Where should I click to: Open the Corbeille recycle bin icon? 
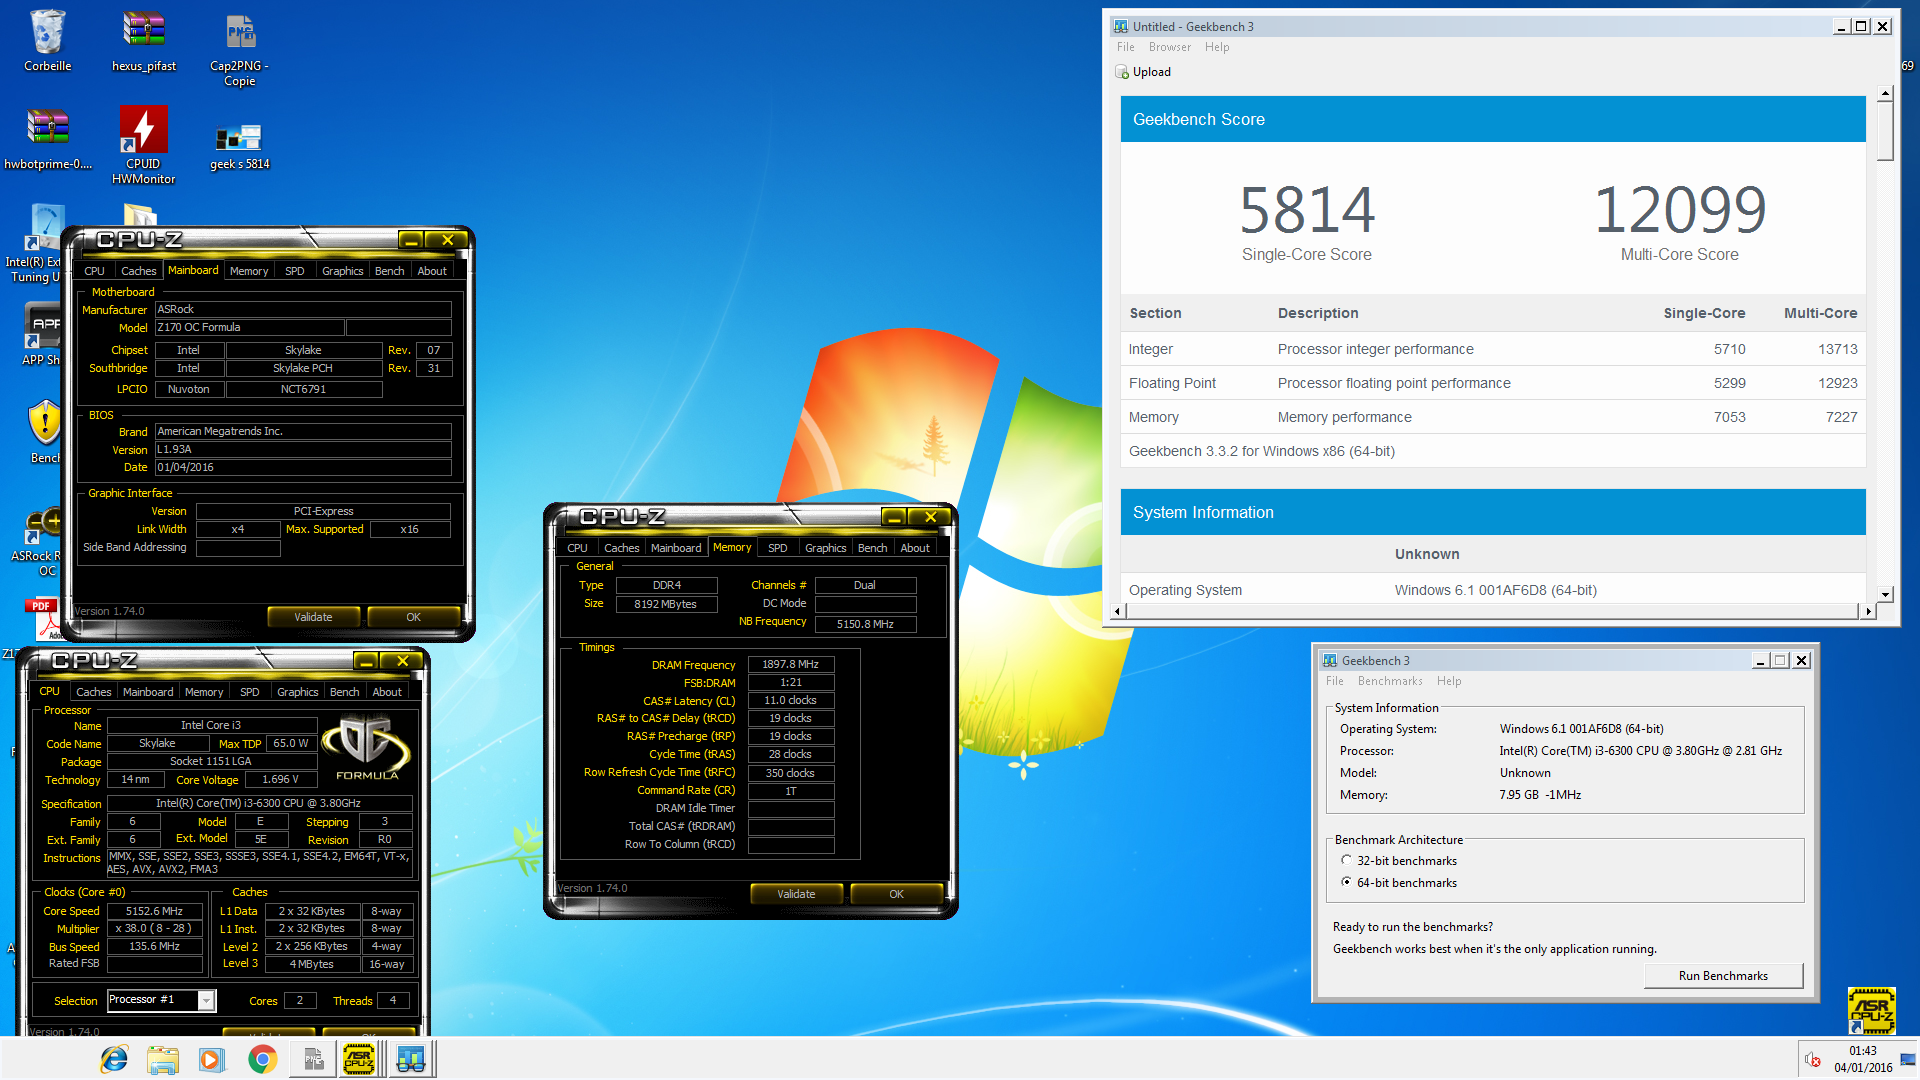[47, 40]
